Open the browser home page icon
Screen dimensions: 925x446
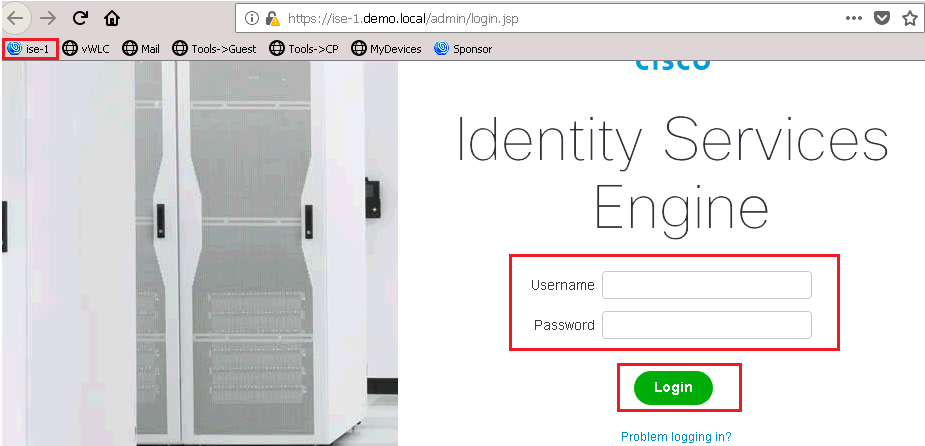111,19
